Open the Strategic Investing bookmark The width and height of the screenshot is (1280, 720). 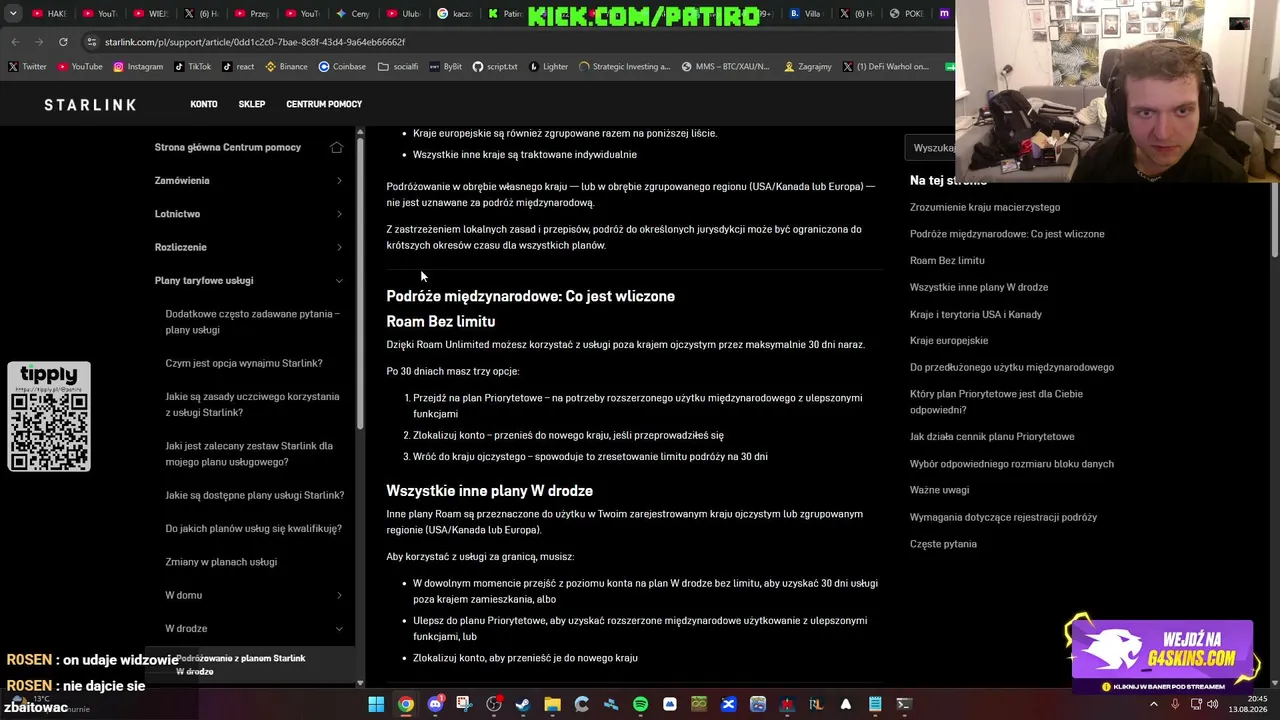click(624, 67)
